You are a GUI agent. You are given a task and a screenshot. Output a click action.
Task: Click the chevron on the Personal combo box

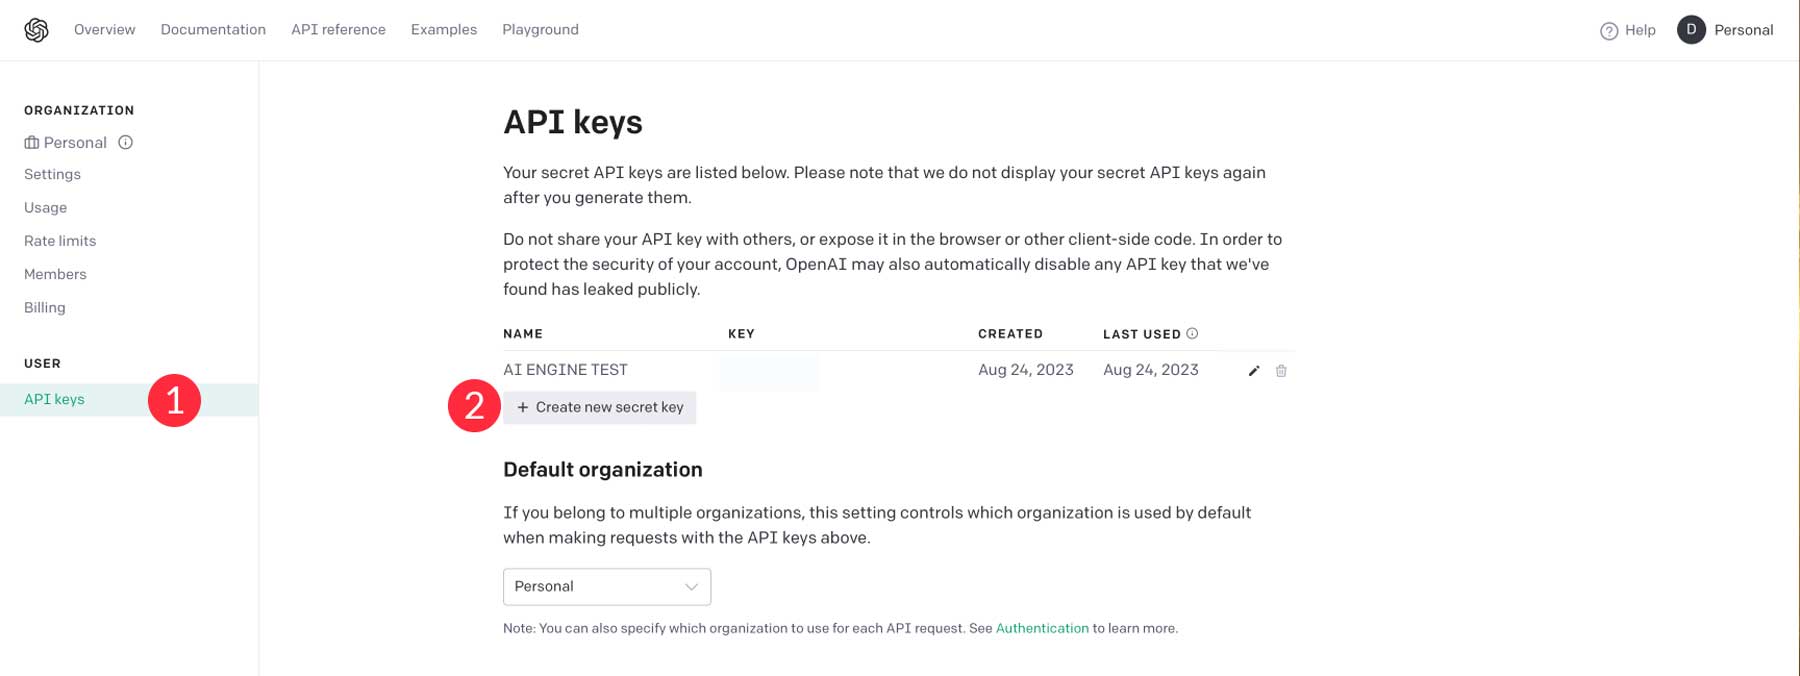coord(691,586)
